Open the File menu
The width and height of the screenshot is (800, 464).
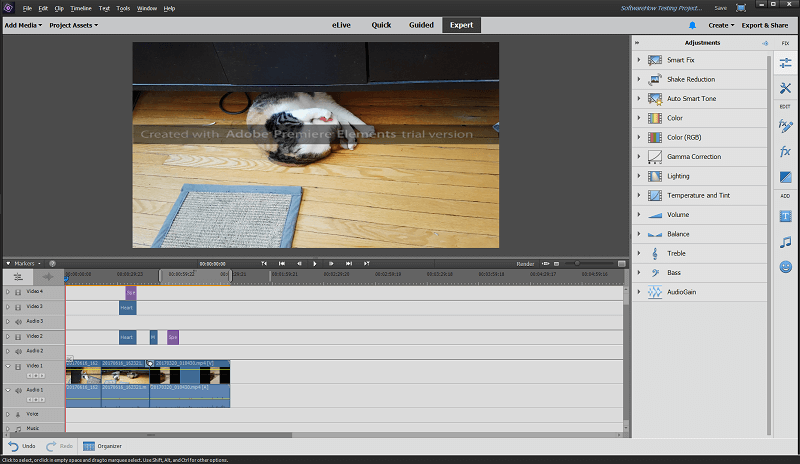27,8
